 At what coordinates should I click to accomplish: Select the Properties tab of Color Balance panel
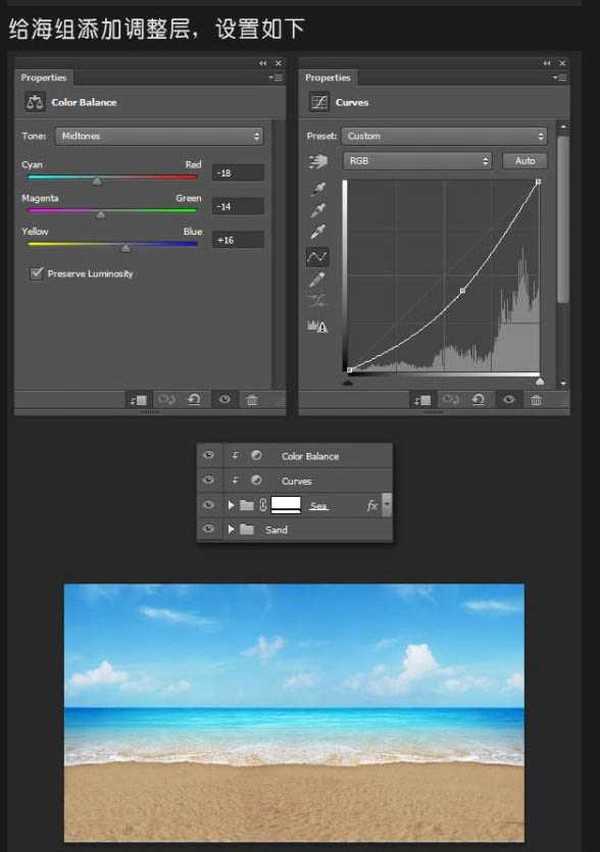43,78
